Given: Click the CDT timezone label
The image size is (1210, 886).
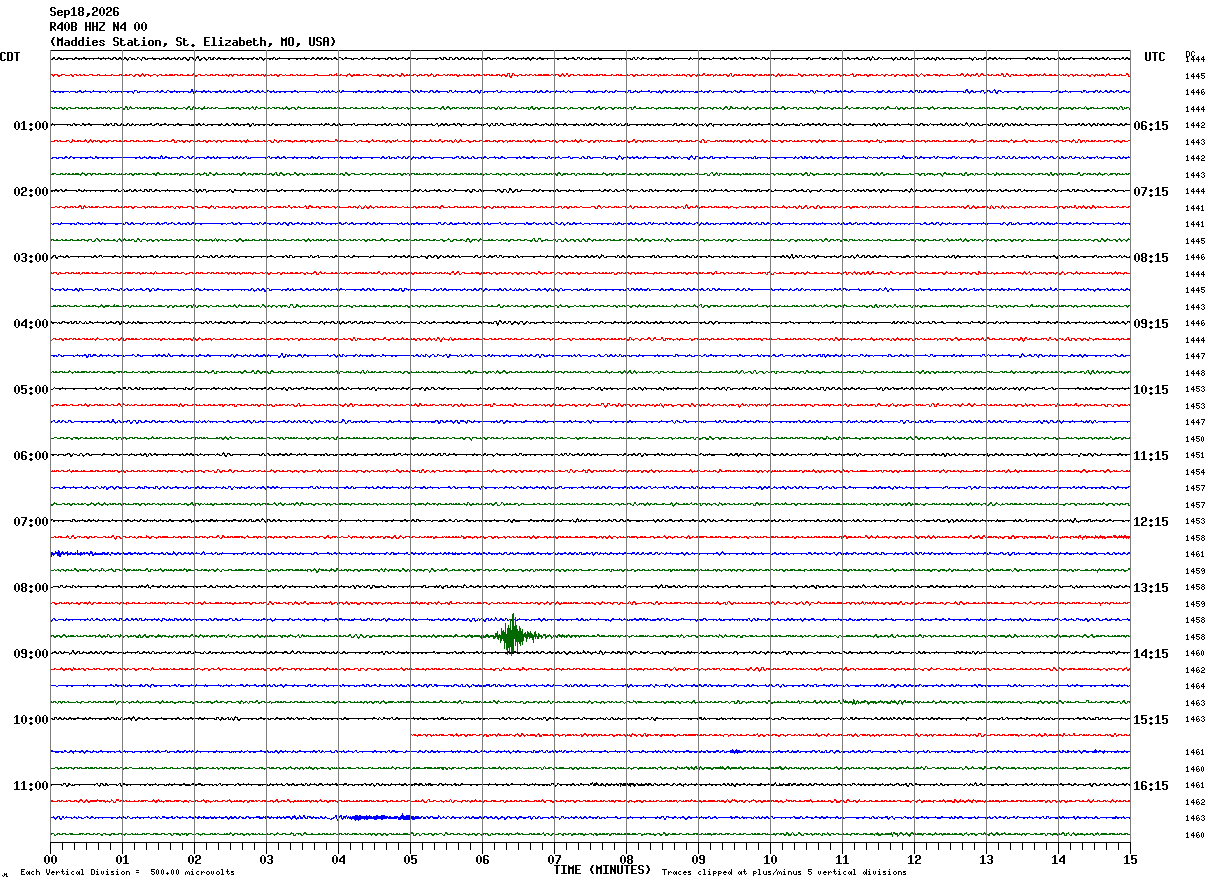Looking at the screenshot, I should pos(10,57).
